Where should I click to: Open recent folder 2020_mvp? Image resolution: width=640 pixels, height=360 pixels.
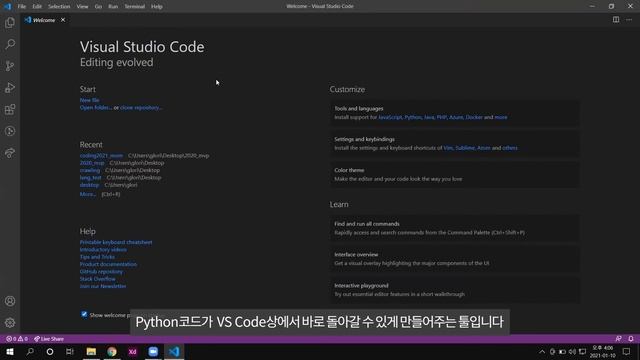pyautogui.click(x=92, y=163)
